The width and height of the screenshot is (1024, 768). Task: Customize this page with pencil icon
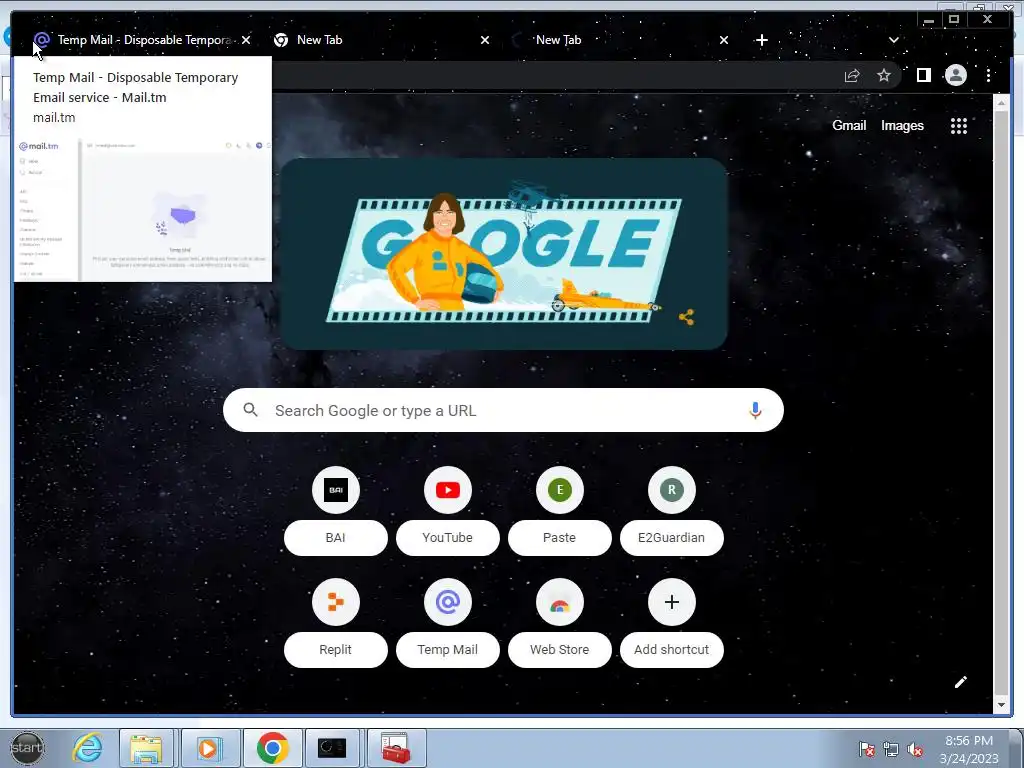pos(961,682)
